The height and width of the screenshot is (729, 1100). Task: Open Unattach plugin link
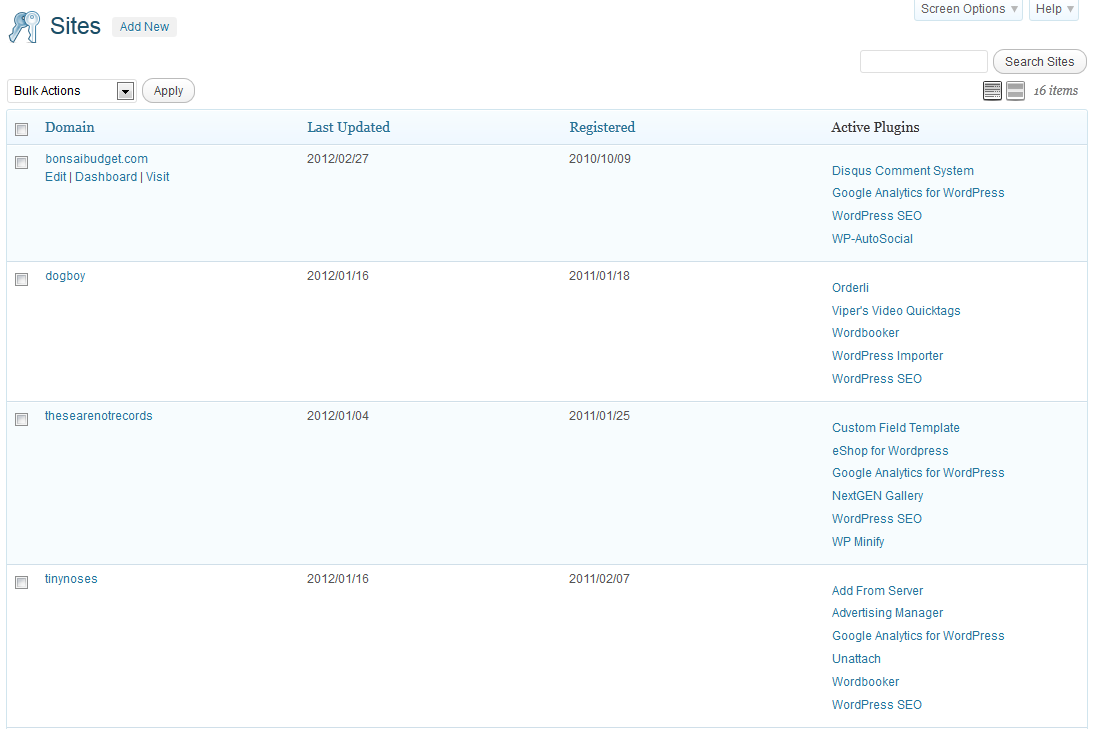856,658
